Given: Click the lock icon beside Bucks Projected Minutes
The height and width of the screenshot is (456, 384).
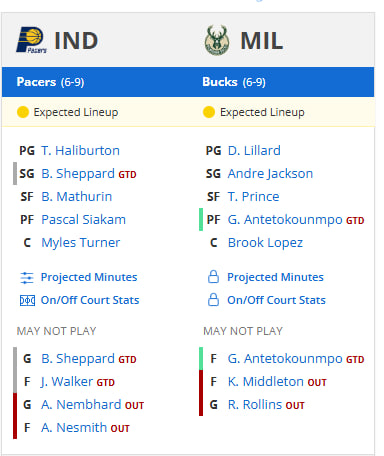Looking at the screenshot, I should pos(213,277).
